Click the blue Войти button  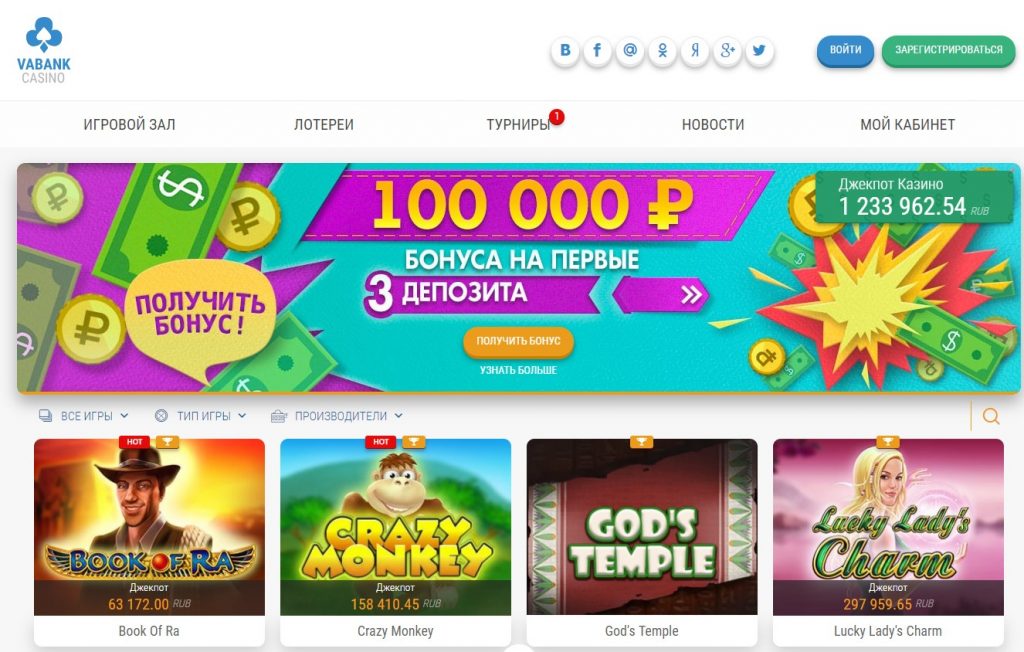pos(845,50)
